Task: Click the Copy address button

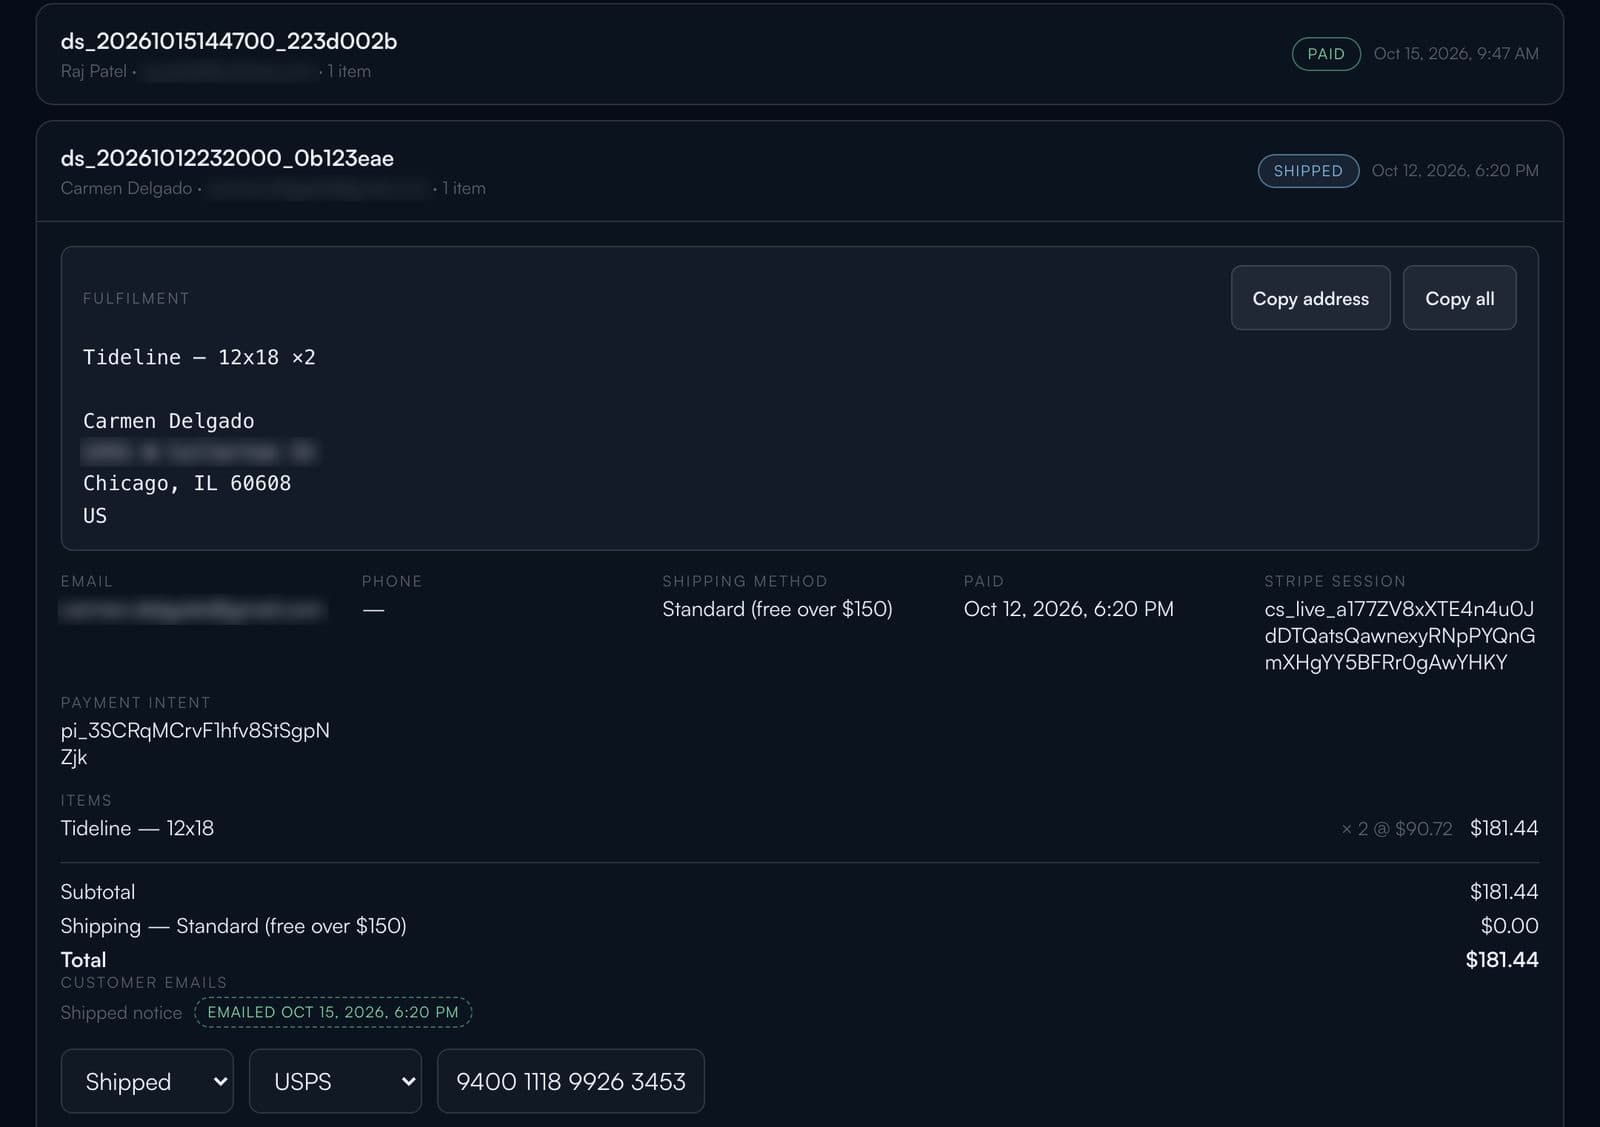Action: 1310,298
